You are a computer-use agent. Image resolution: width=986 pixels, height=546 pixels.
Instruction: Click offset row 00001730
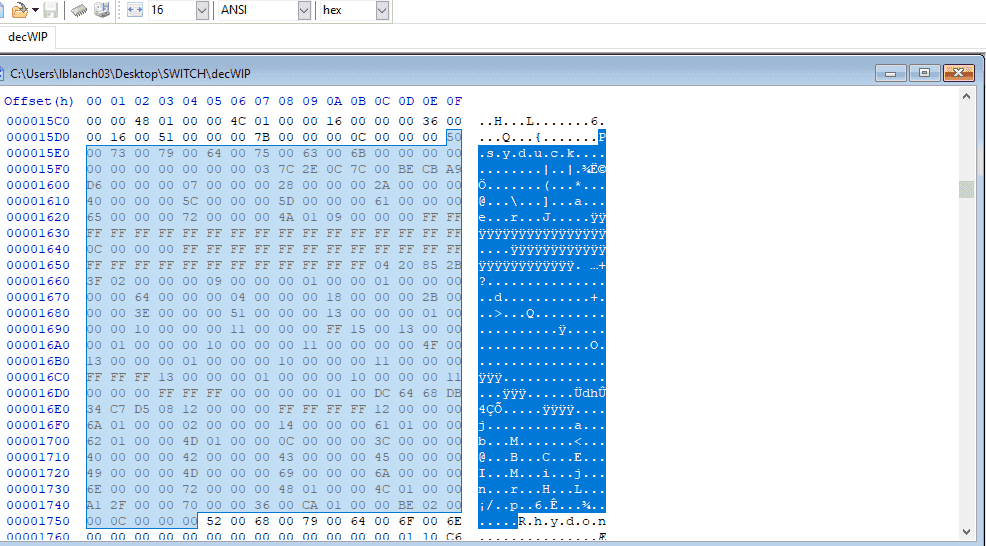[38, 489]
